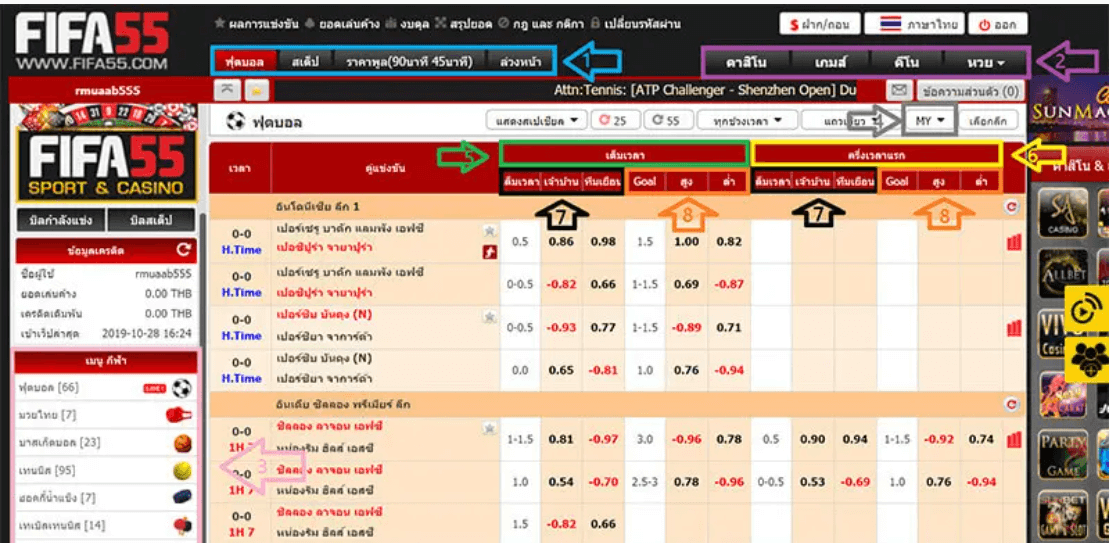Viewport: 1110px width, 543px height.
Task: Refresh the อินเดีย ชิลลอง พรีเมียร์ ลีก league
Action: (x=1012, y=405)
